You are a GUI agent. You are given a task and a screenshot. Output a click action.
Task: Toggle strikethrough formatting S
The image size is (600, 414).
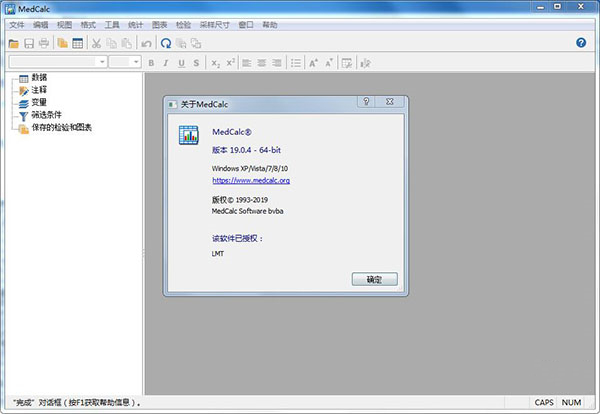click(x=196, y=63)
